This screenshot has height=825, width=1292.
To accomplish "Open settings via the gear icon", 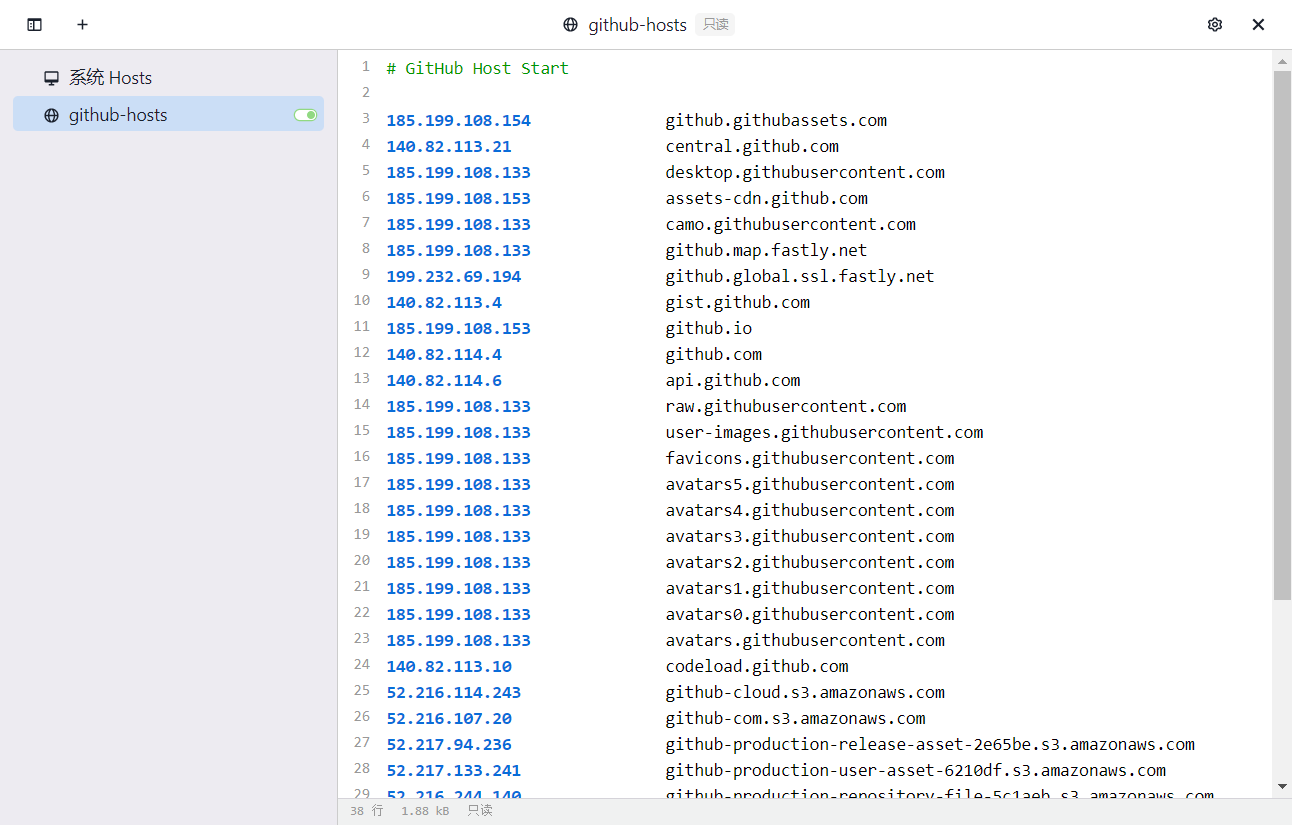I will [x=1215, y=25].
